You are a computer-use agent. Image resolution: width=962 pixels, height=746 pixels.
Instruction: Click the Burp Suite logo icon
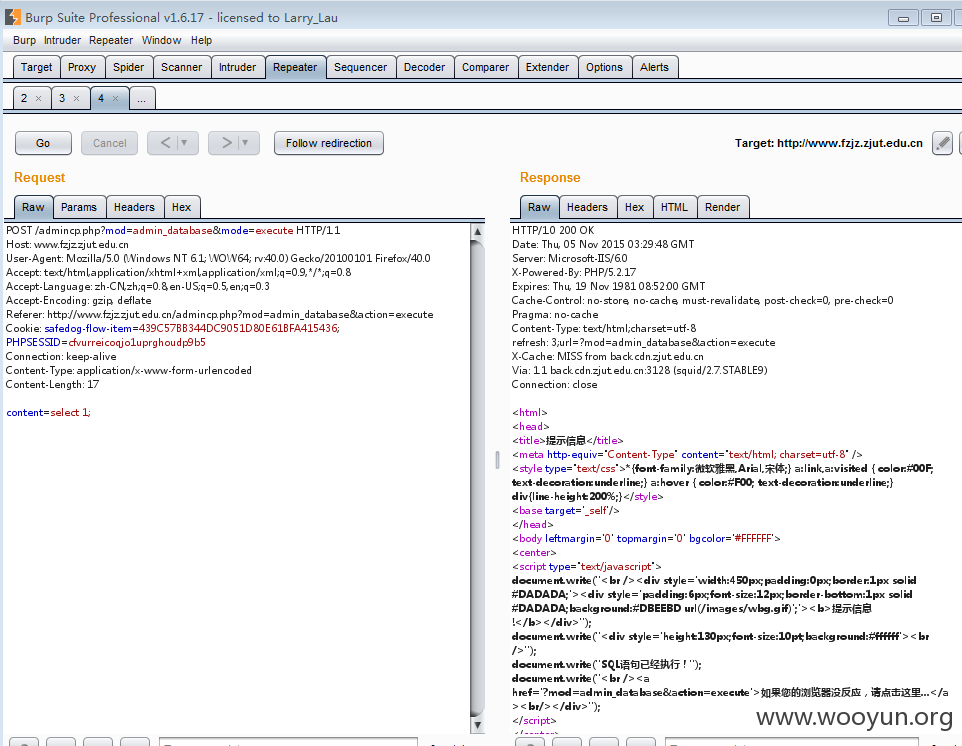[12, 17]
